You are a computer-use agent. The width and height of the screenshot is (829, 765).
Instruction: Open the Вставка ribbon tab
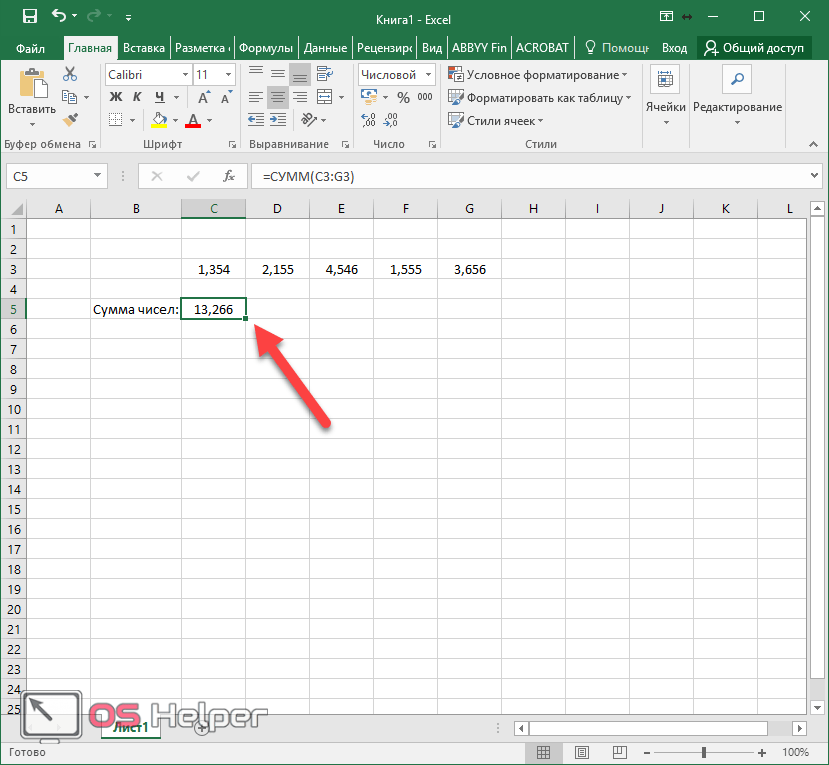144,47
